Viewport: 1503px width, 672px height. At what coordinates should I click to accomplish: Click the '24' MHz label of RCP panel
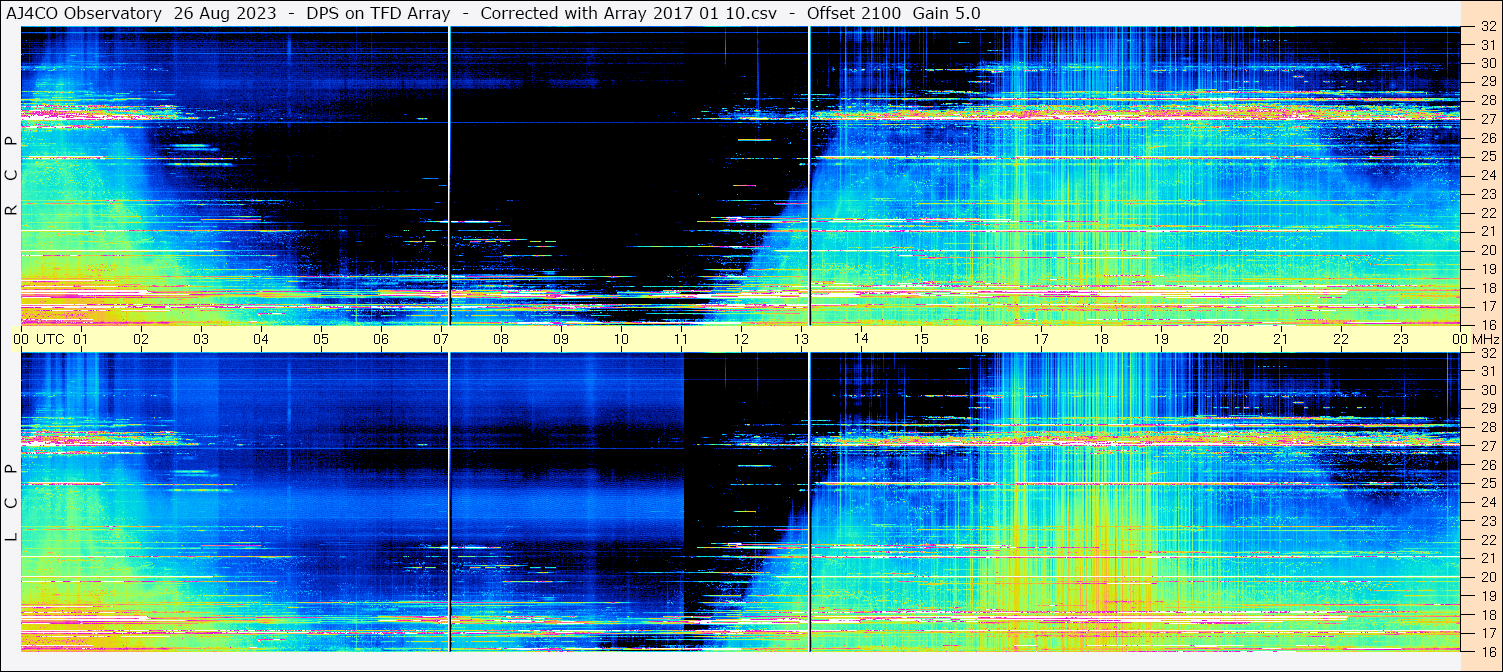(x=1487, y=175)
